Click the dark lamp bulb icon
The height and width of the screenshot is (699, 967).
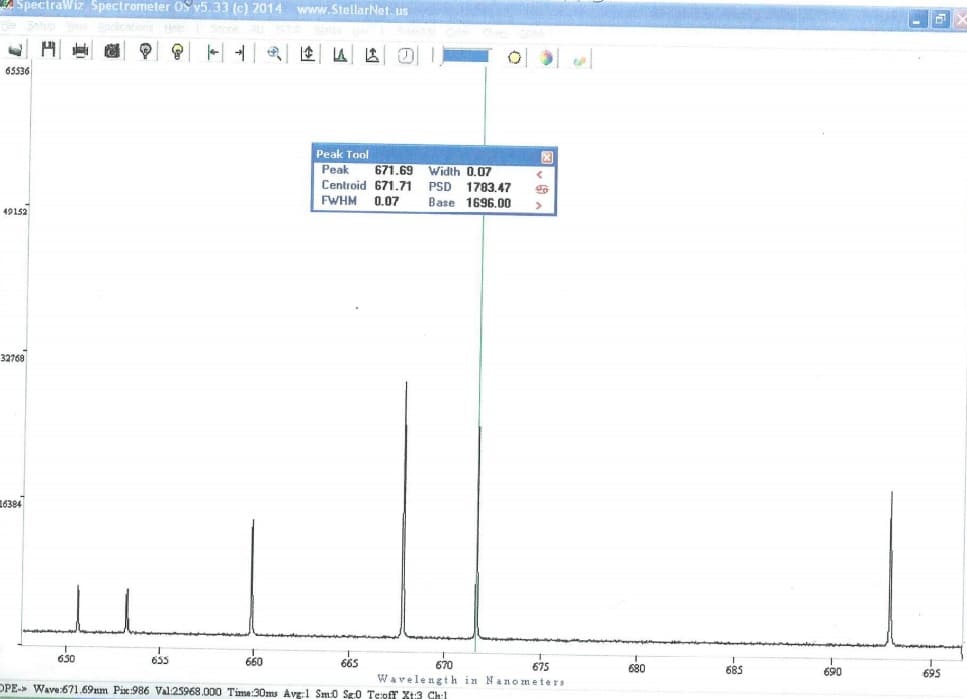146,51
